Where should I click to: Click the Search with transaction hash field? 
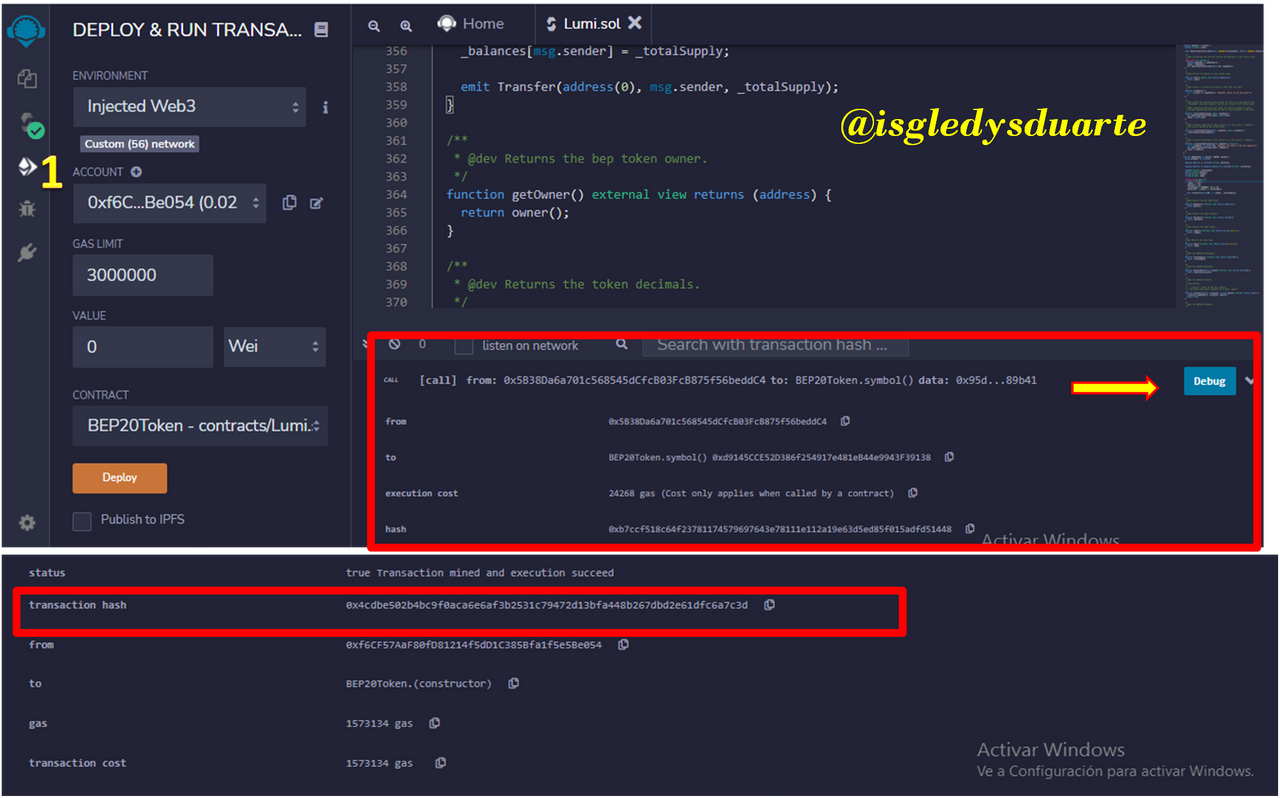tap(776, 344)
